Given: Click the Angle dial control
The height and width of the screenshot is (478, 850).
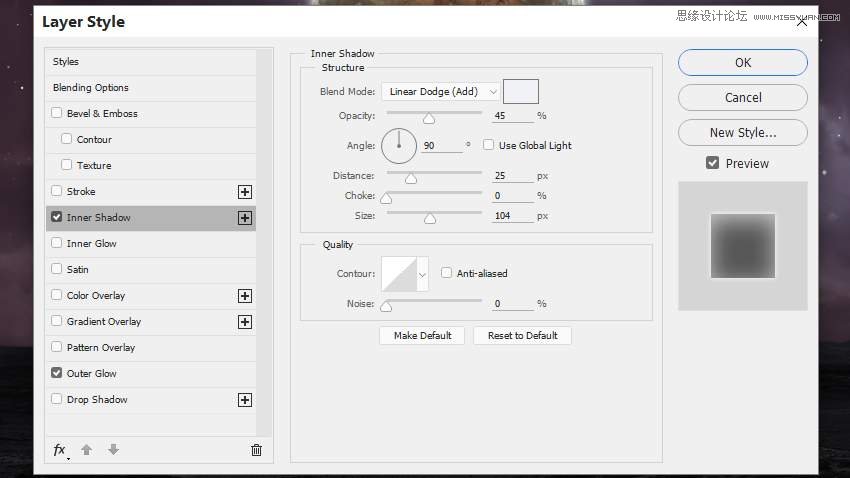Looking at the screenshot, I should point(399,146).
